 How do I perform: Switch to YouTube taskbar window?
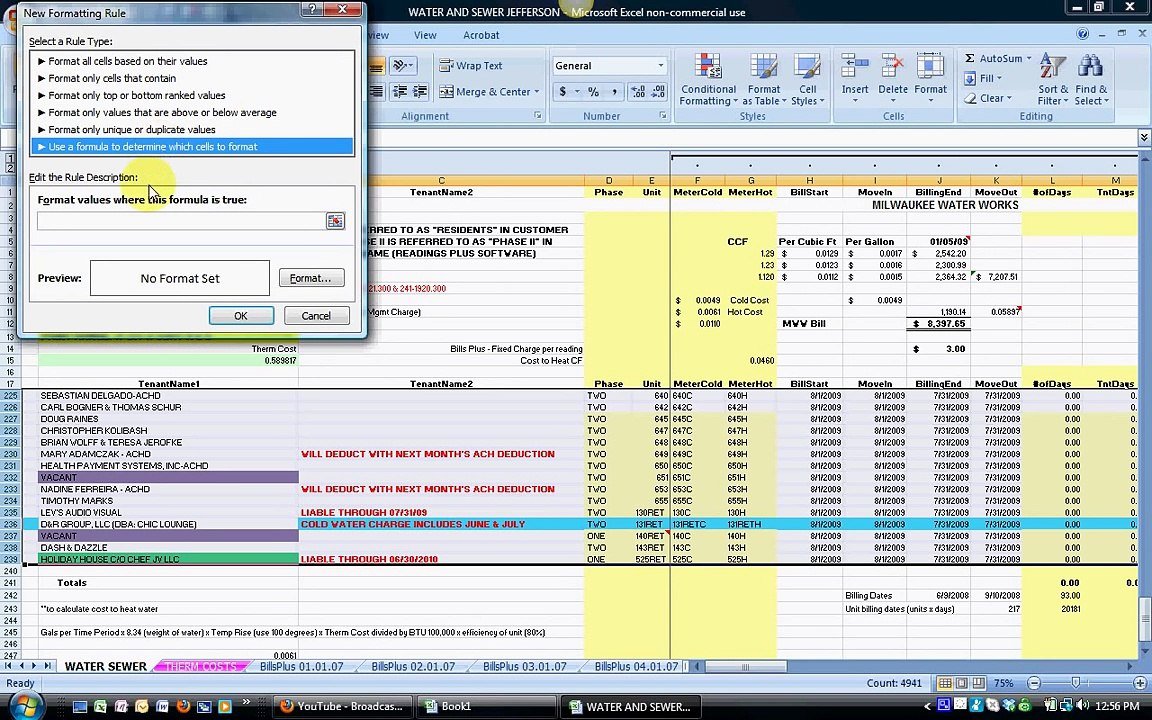pos(342,707)
